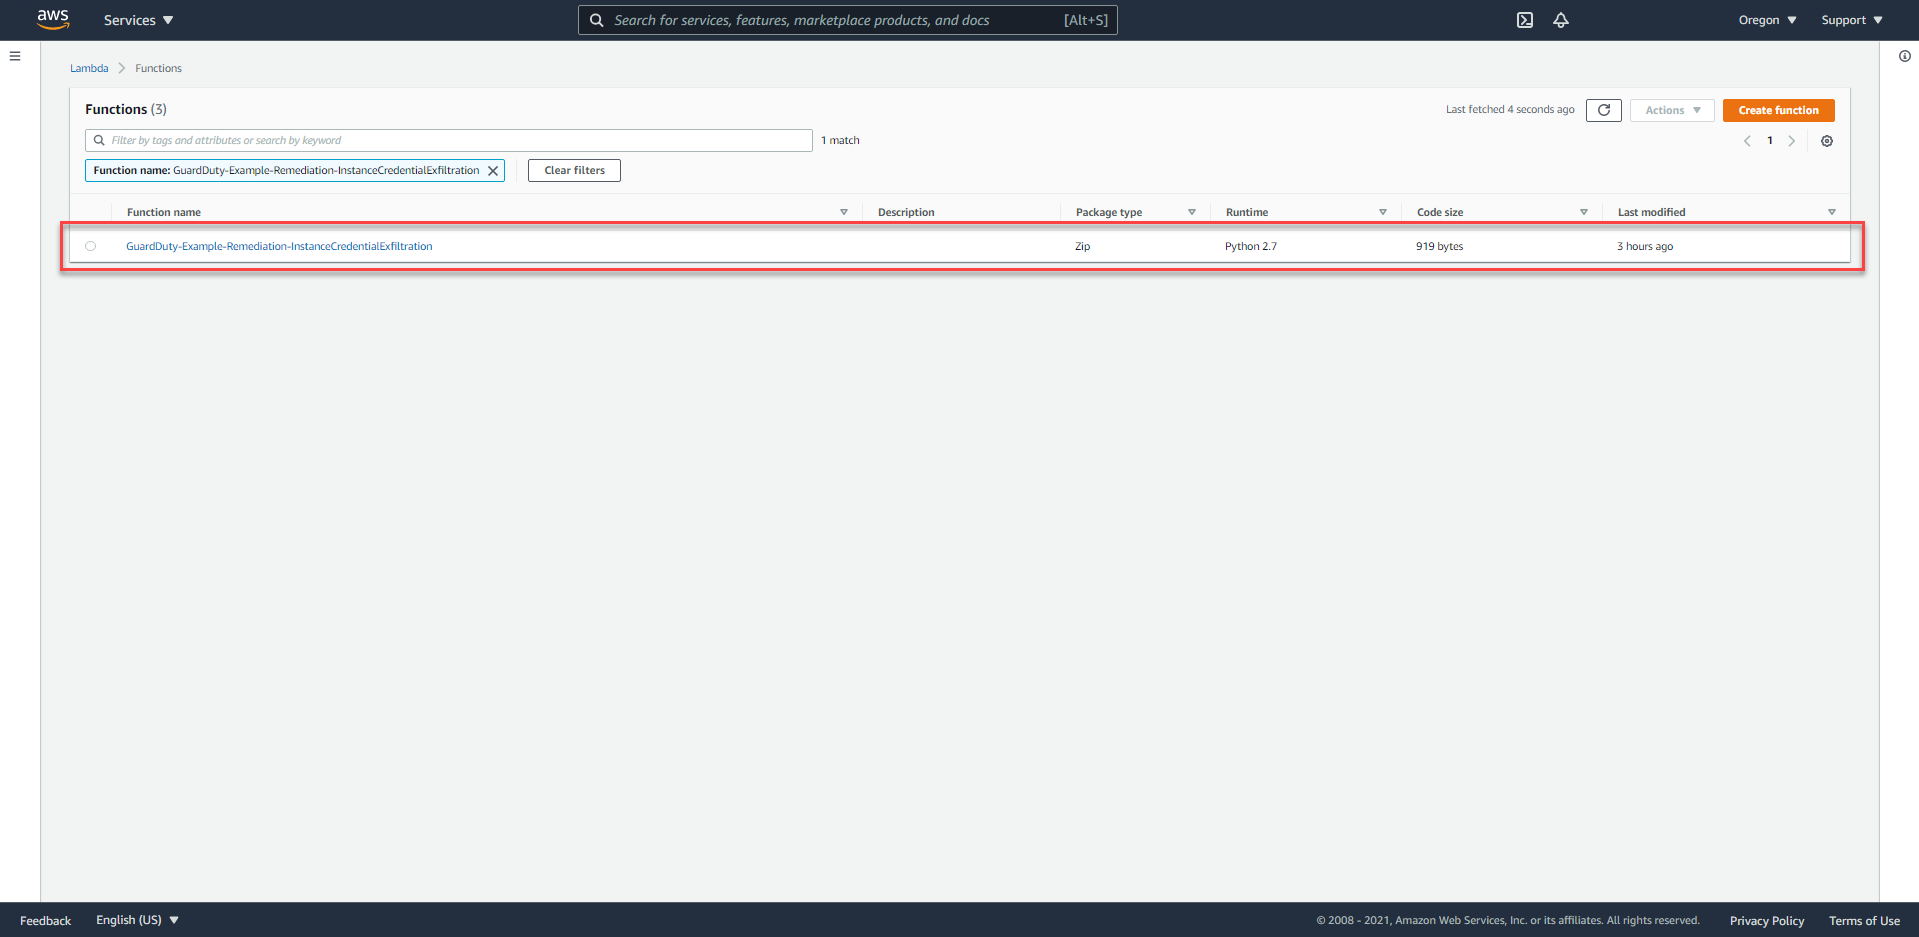Click the Create function button
The height and width of the screenshot is (937, 1919).
point(1778,110)
